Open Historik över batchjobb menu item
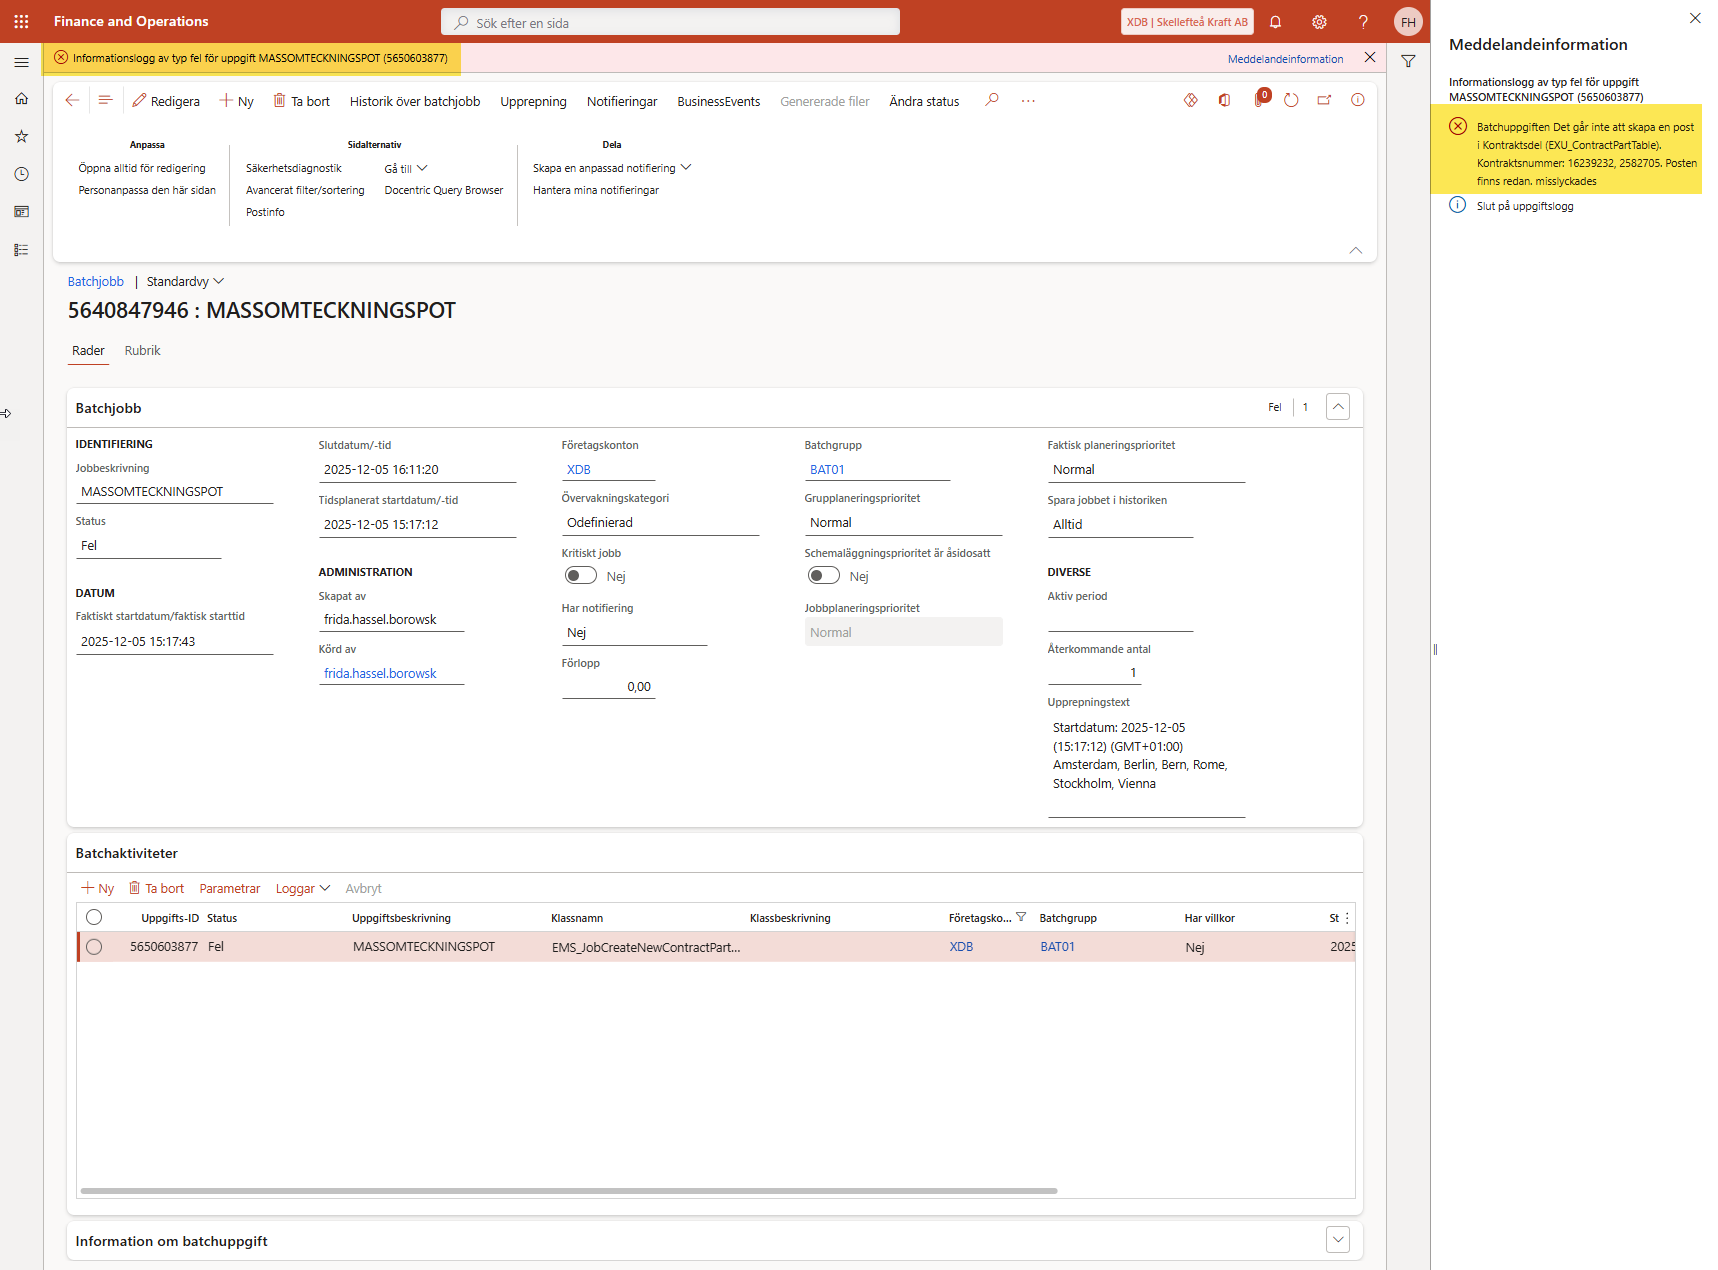 pyautogui.click(x=414, y=101)
